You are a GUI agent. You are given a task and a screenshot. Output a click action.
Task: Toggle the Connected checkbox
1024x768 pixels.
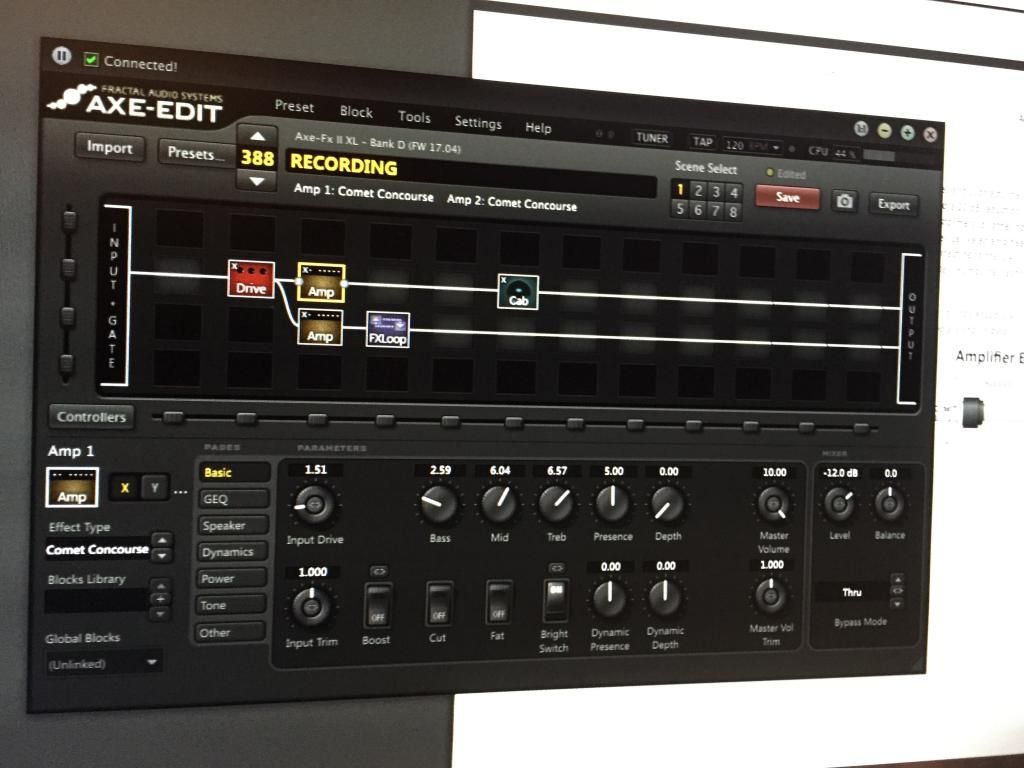[91, 60]
